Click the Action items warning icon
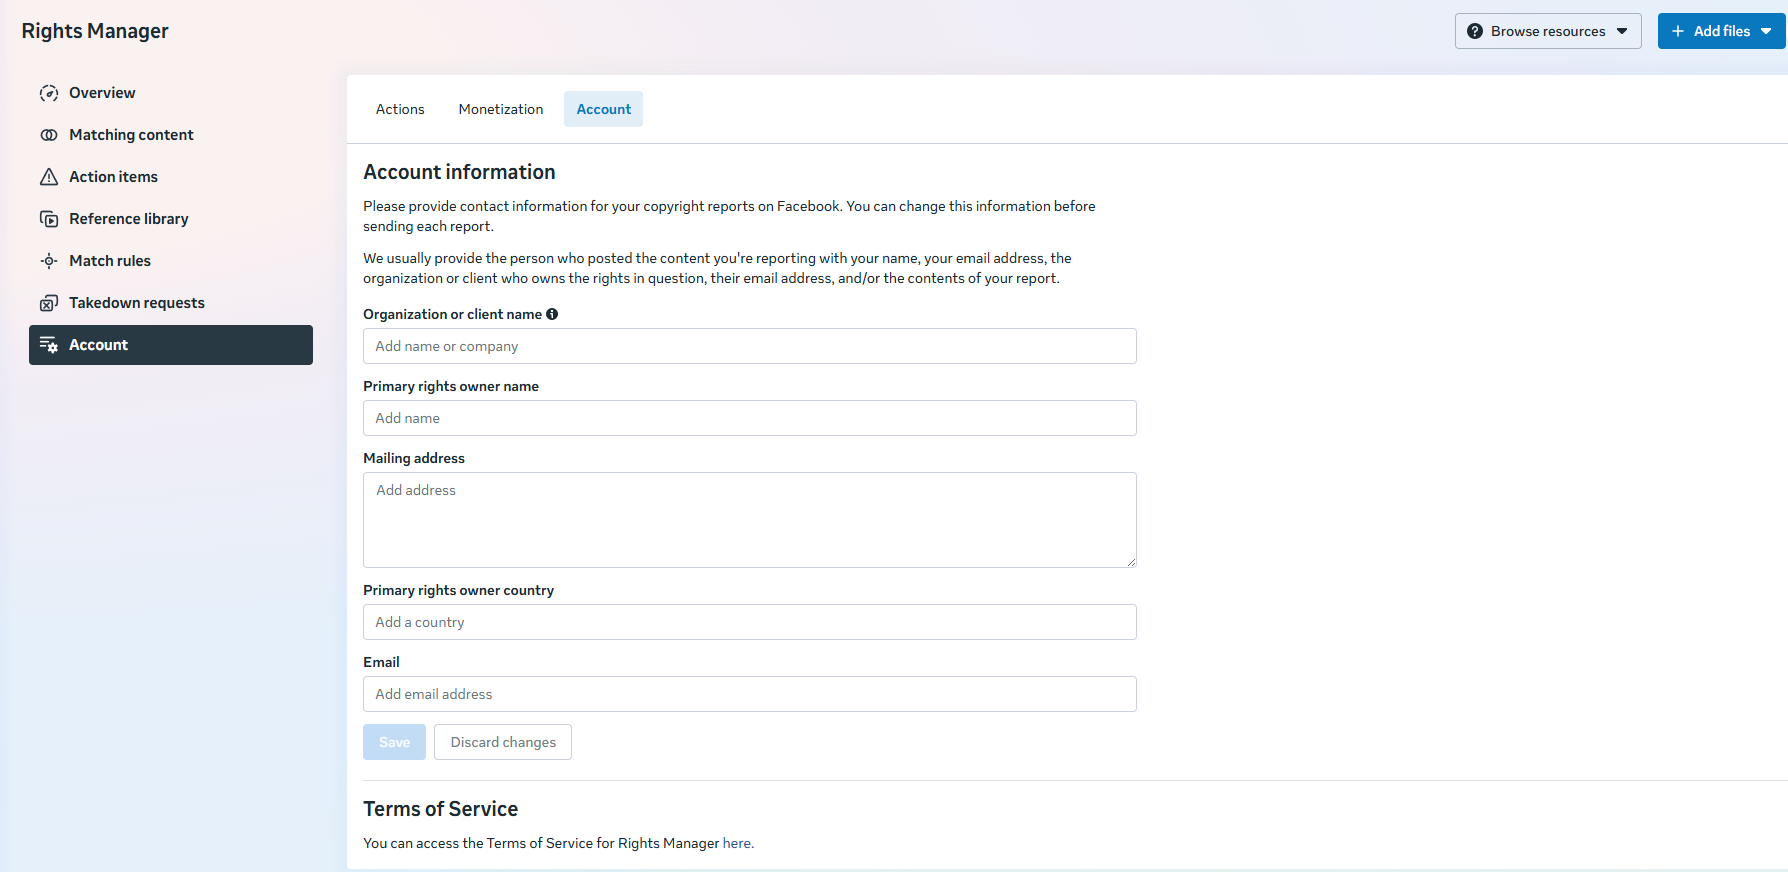Viewport: 1788px width, 872px height. point(48,177)
